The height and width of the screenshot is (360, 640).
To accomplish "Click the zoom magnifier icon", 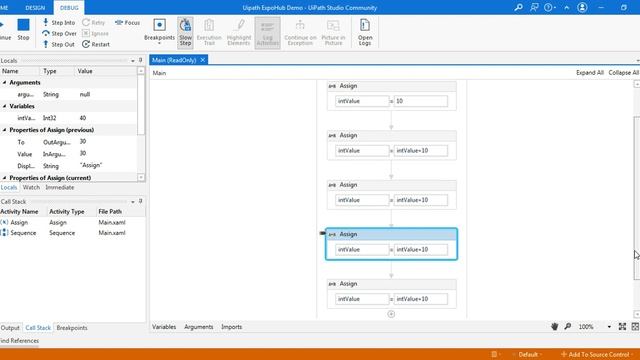I will tap(568, 327).
